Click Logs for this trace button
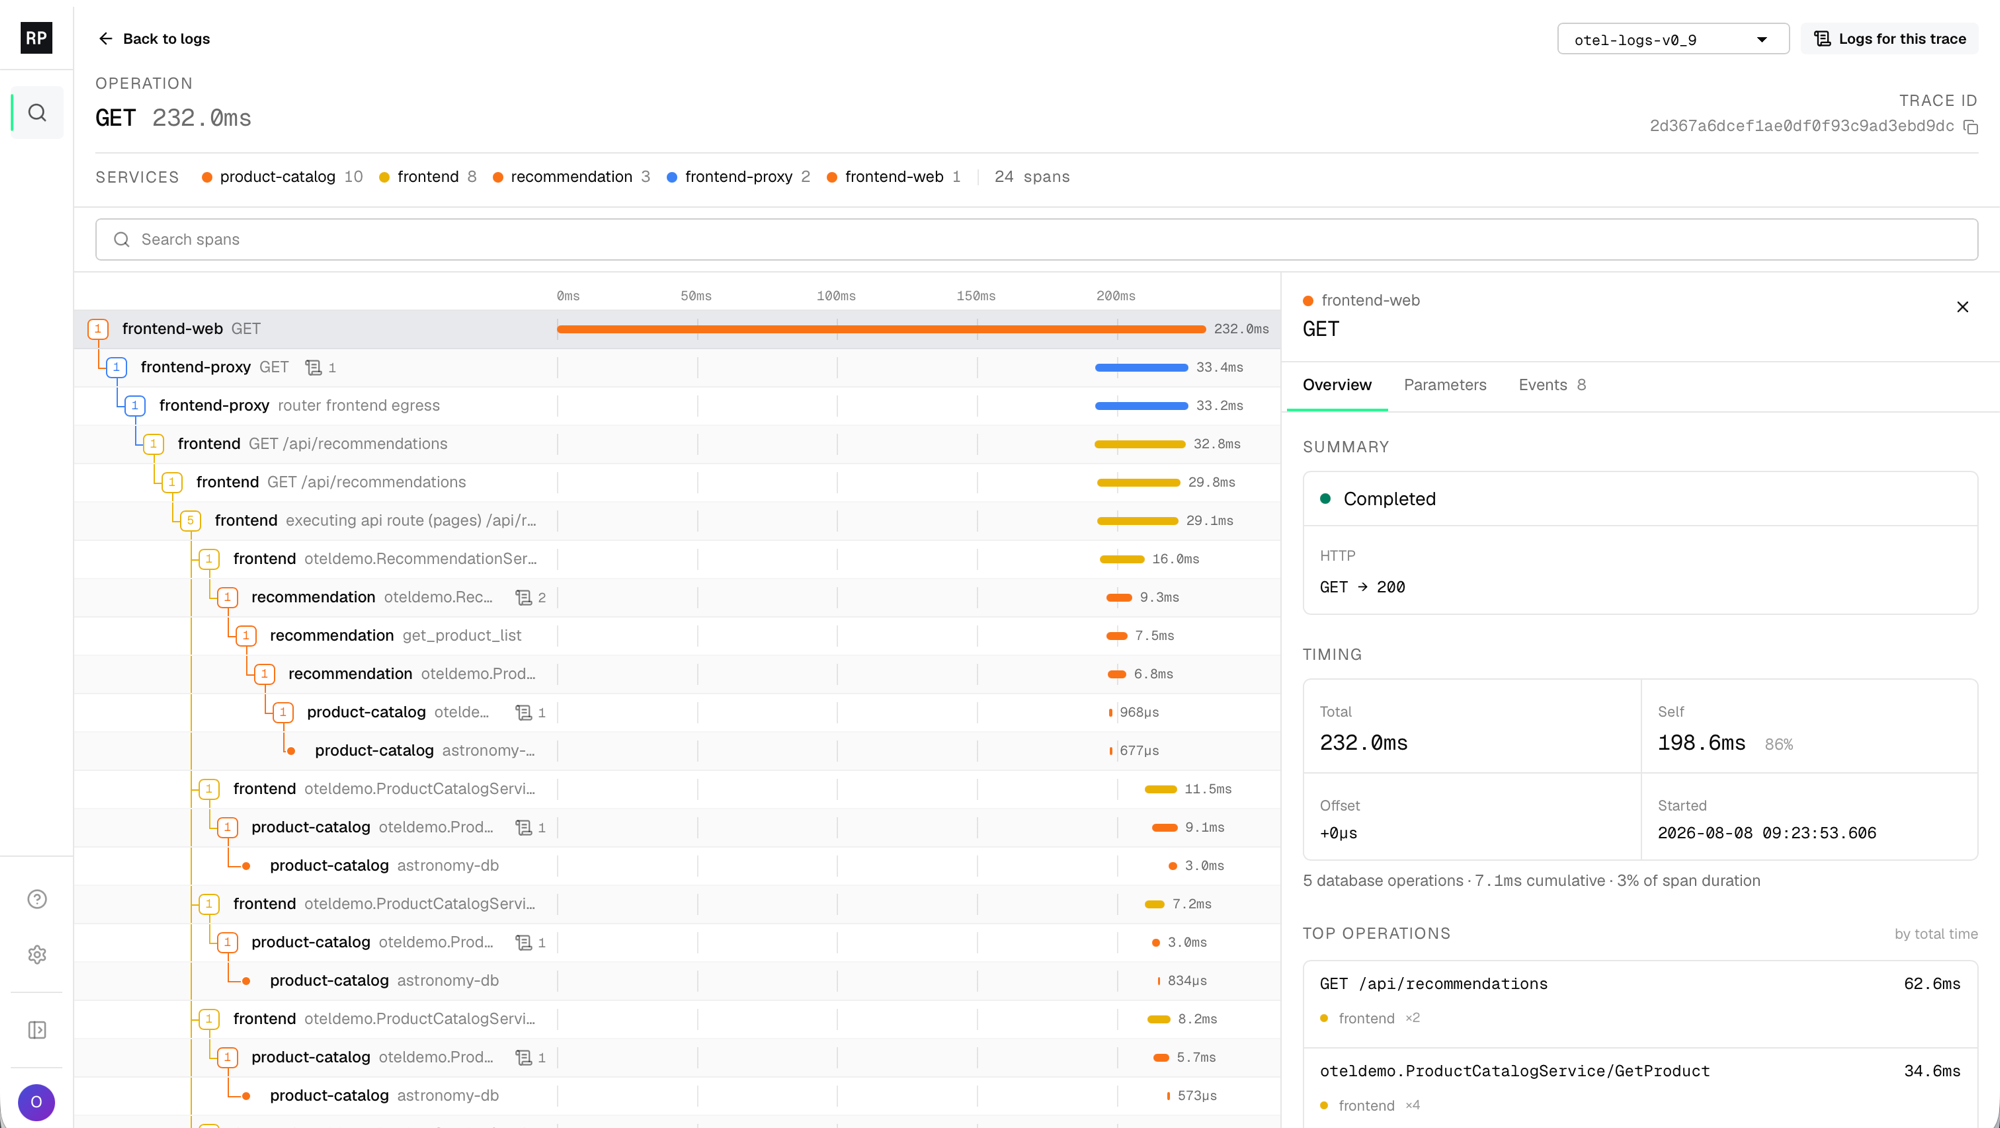The width and height of the screenshot is (2000, 1128). click(x=1890, y=39)
